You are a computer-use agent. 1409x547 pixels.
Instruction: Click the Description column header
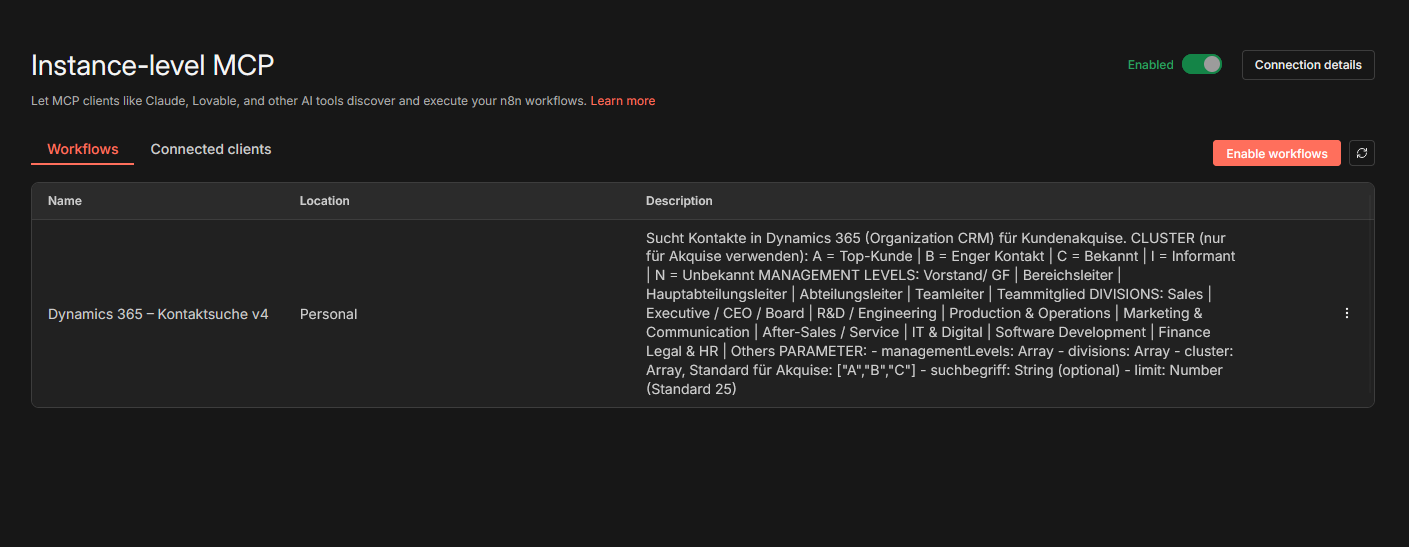(679, 201)
